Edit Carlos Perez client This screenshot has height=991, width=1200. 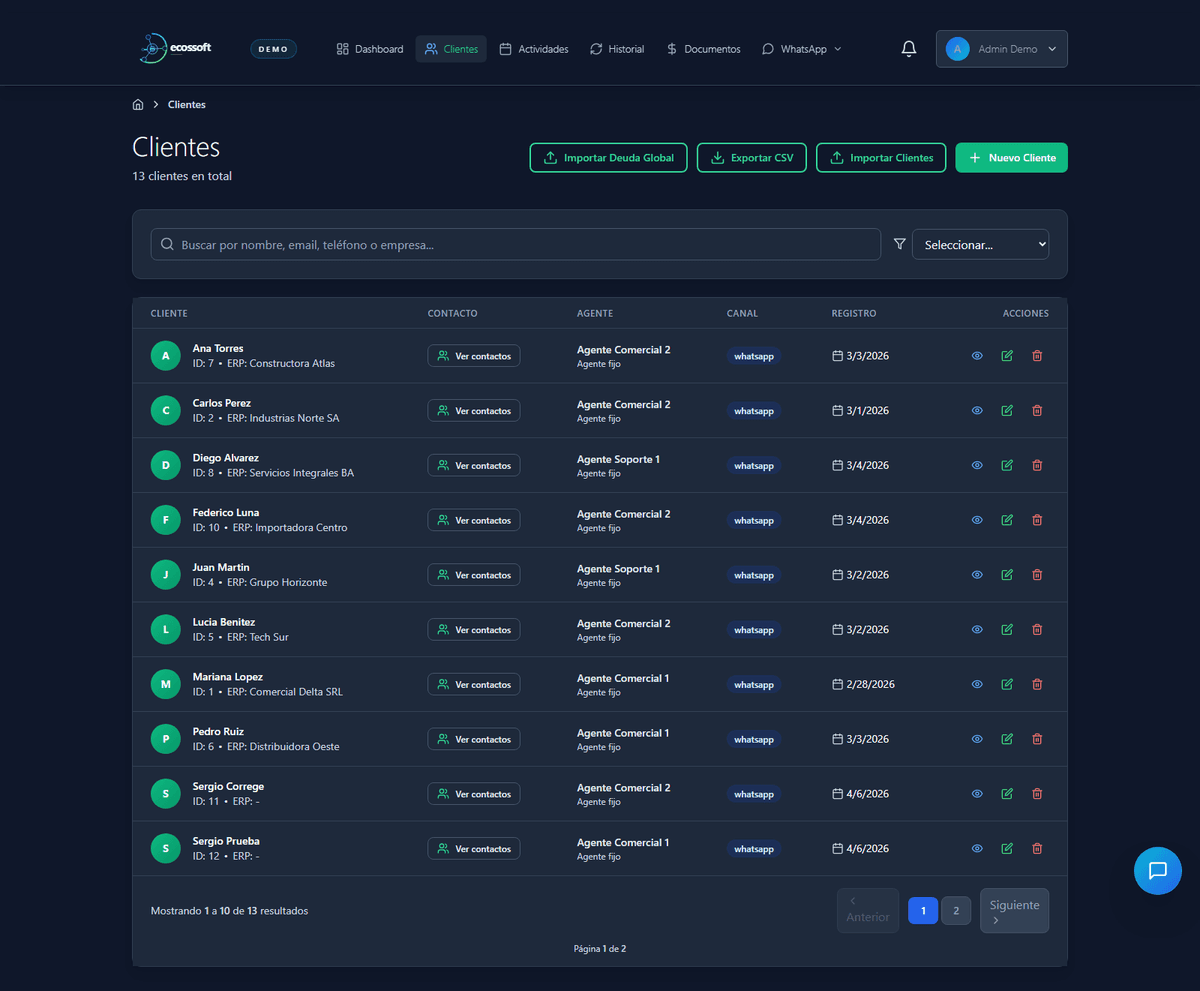pos(1007,411)
